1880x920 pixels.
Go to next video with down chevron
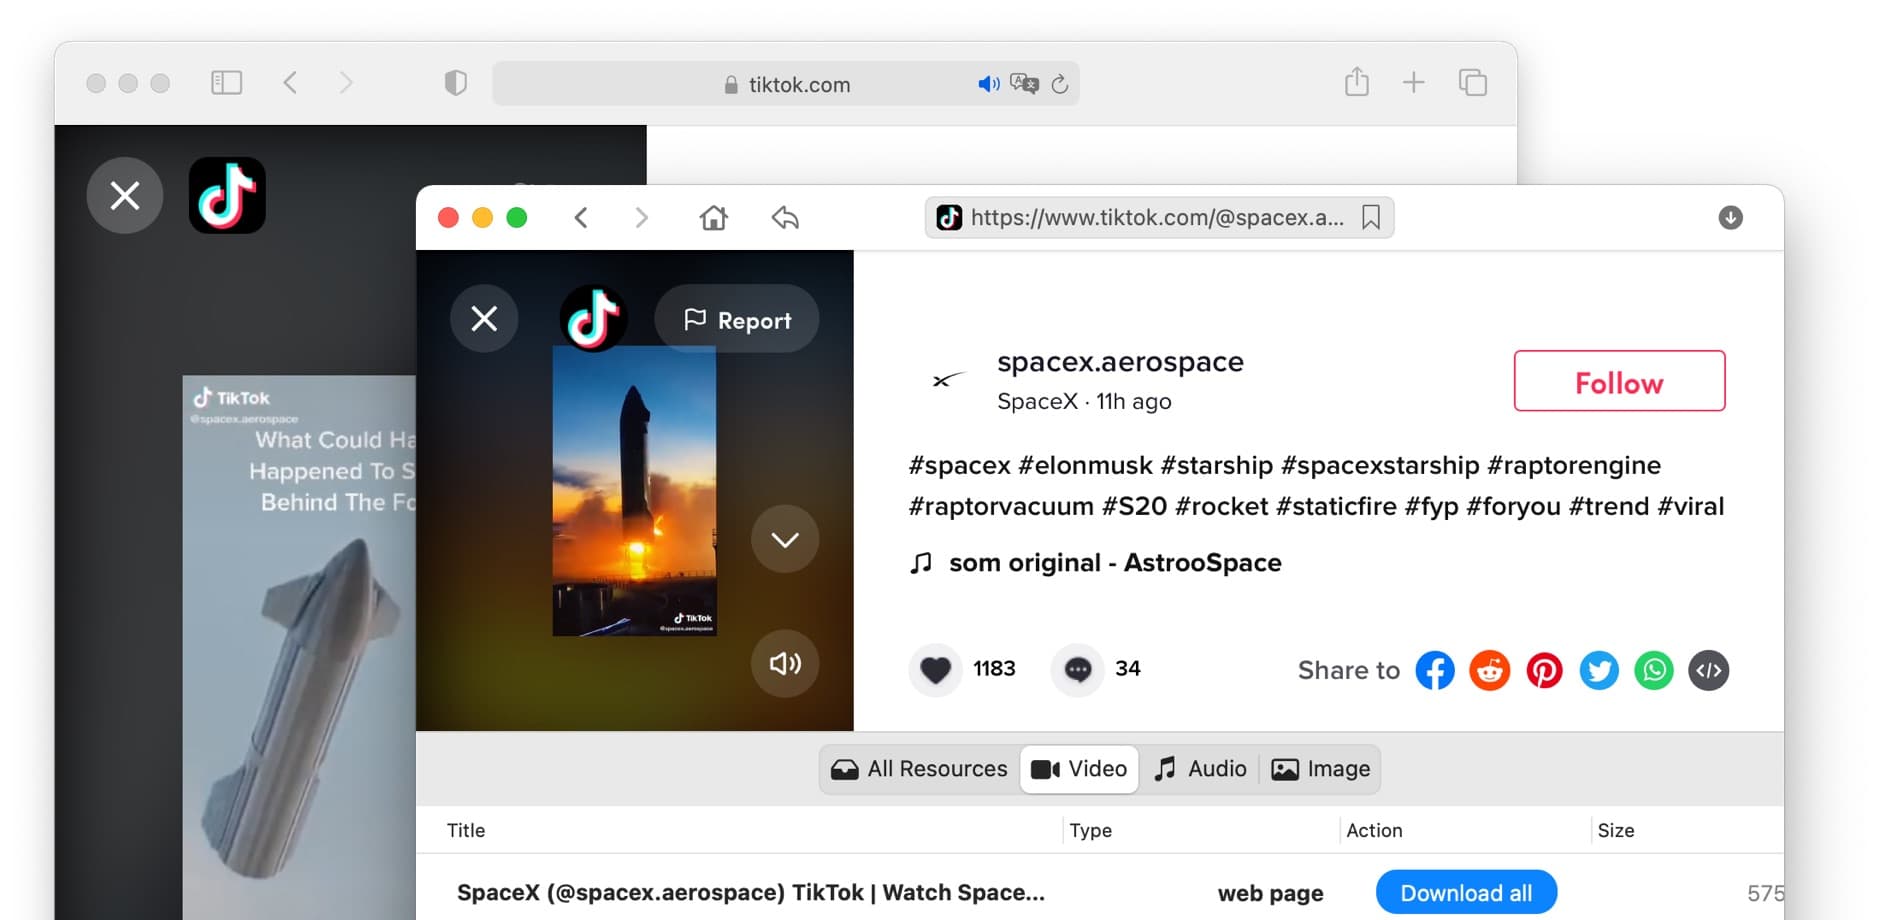pyautogui.click(x=785, y=539)
